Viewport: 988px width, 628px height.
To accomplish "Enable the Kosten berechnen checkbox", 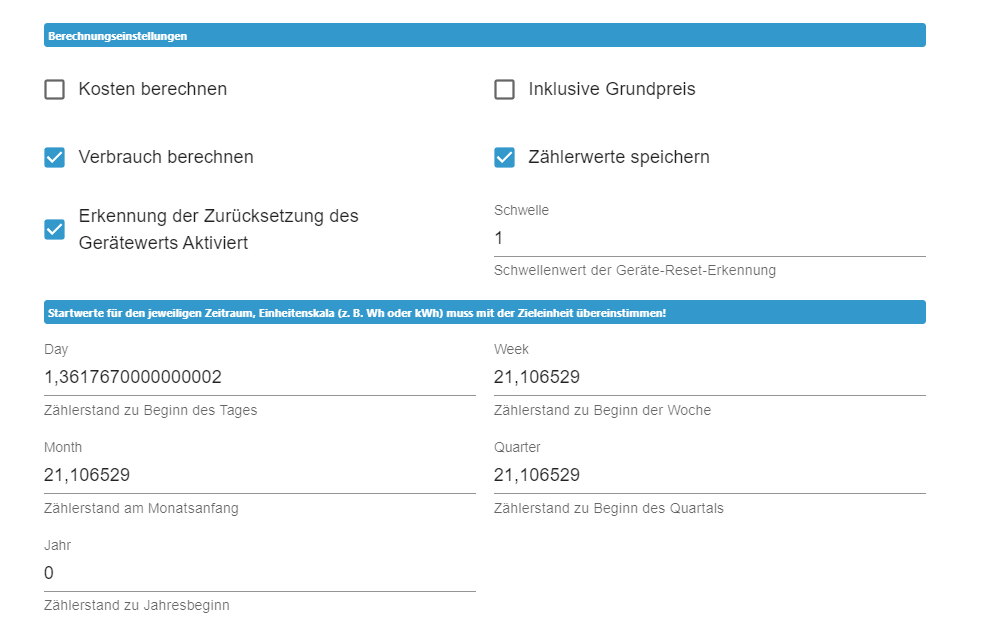I will [54, 90].
